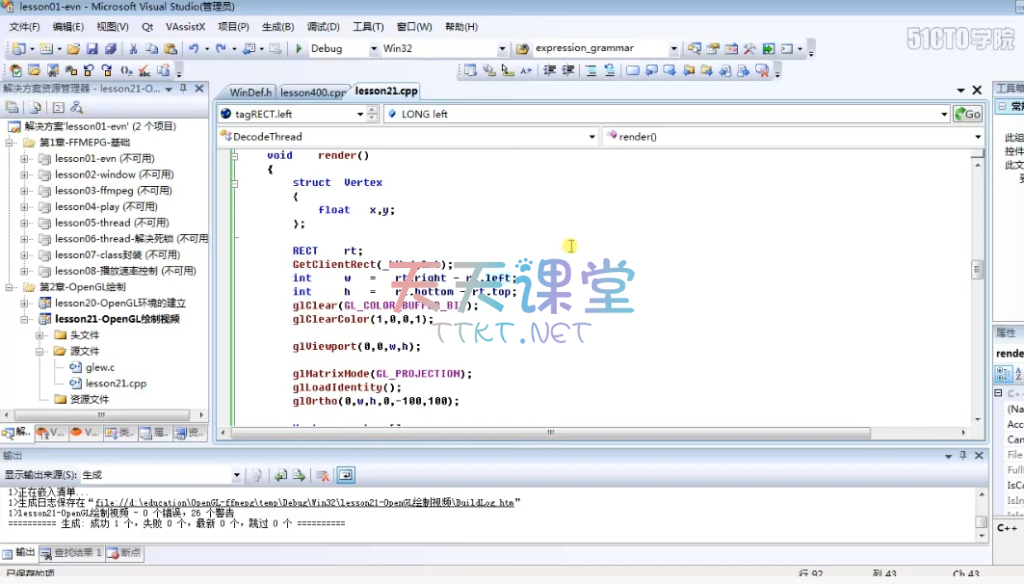Screen dimensions: 1024x584
Task: Click the Open File folder icon
Action: [x=73, y=48]
